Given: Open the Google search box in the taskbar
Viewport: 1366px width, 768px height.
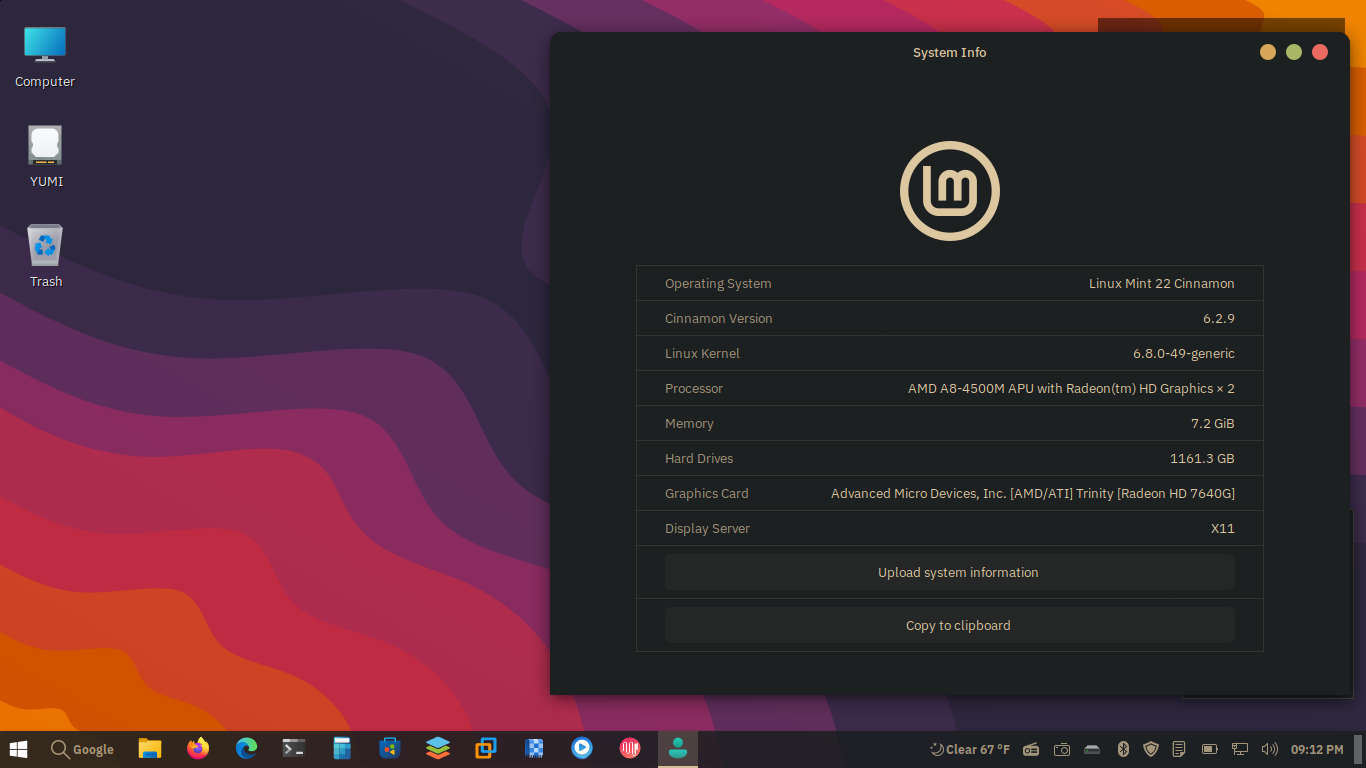Looking at the screenshot, I should [82, 749].
